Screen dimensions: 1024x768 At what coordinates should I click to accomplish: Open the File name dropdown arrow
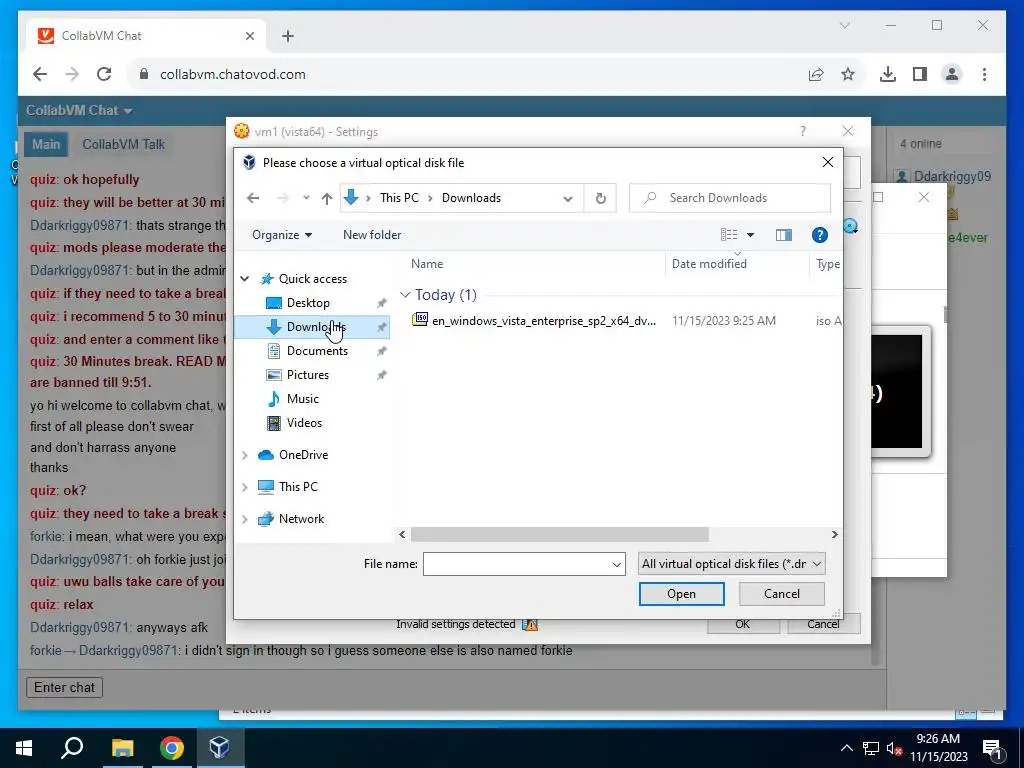click(616, 564)
